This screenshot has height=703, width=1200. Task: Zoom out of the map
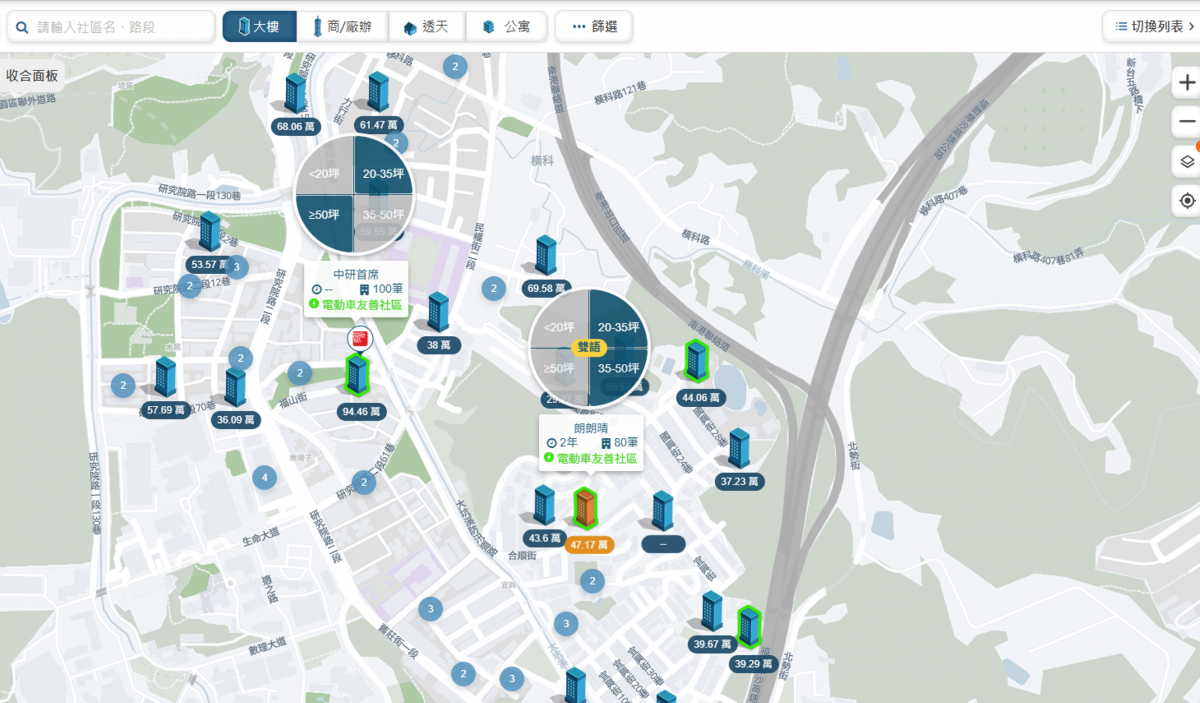pyautogui.click(x=1186, y=122)
